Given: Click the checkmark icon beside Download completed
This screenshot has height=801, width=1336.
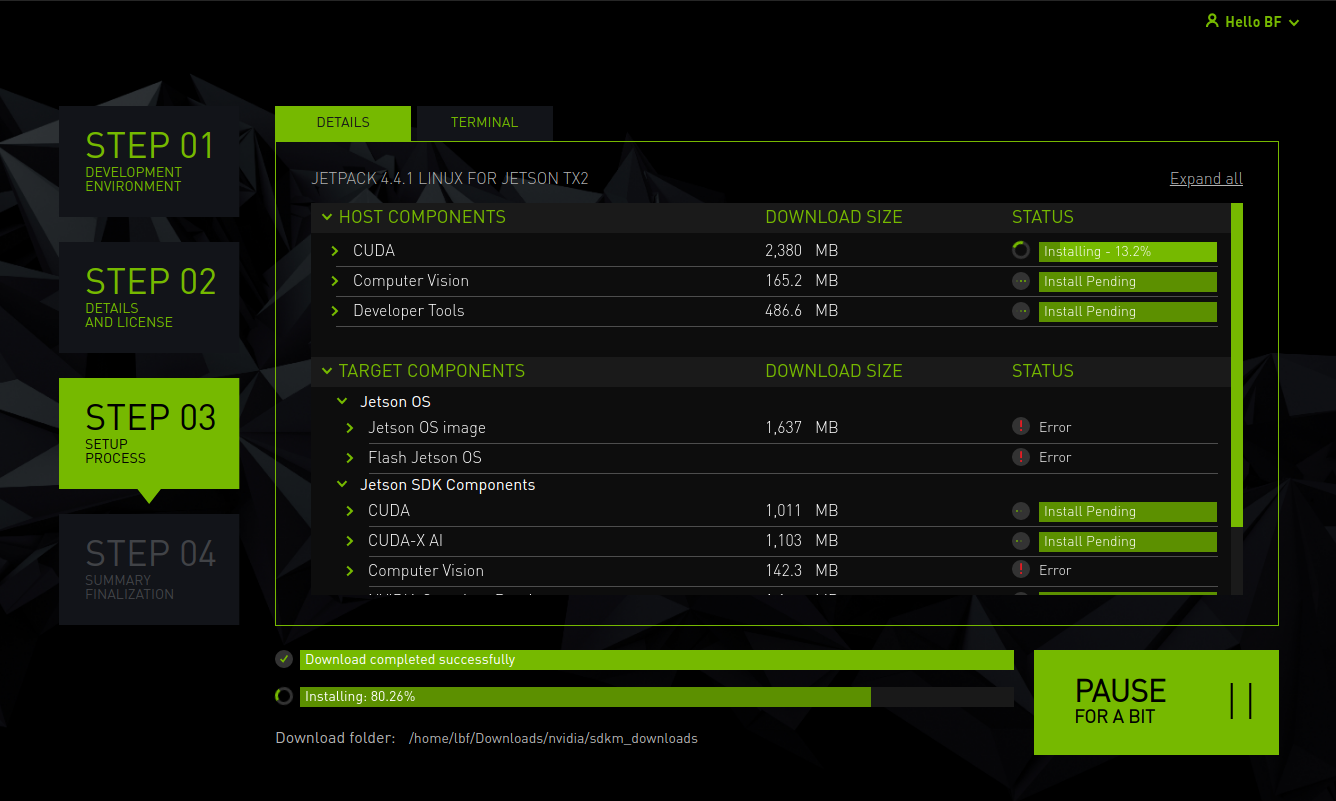Looking at the screenshot, I should click(x=284, y=659).
